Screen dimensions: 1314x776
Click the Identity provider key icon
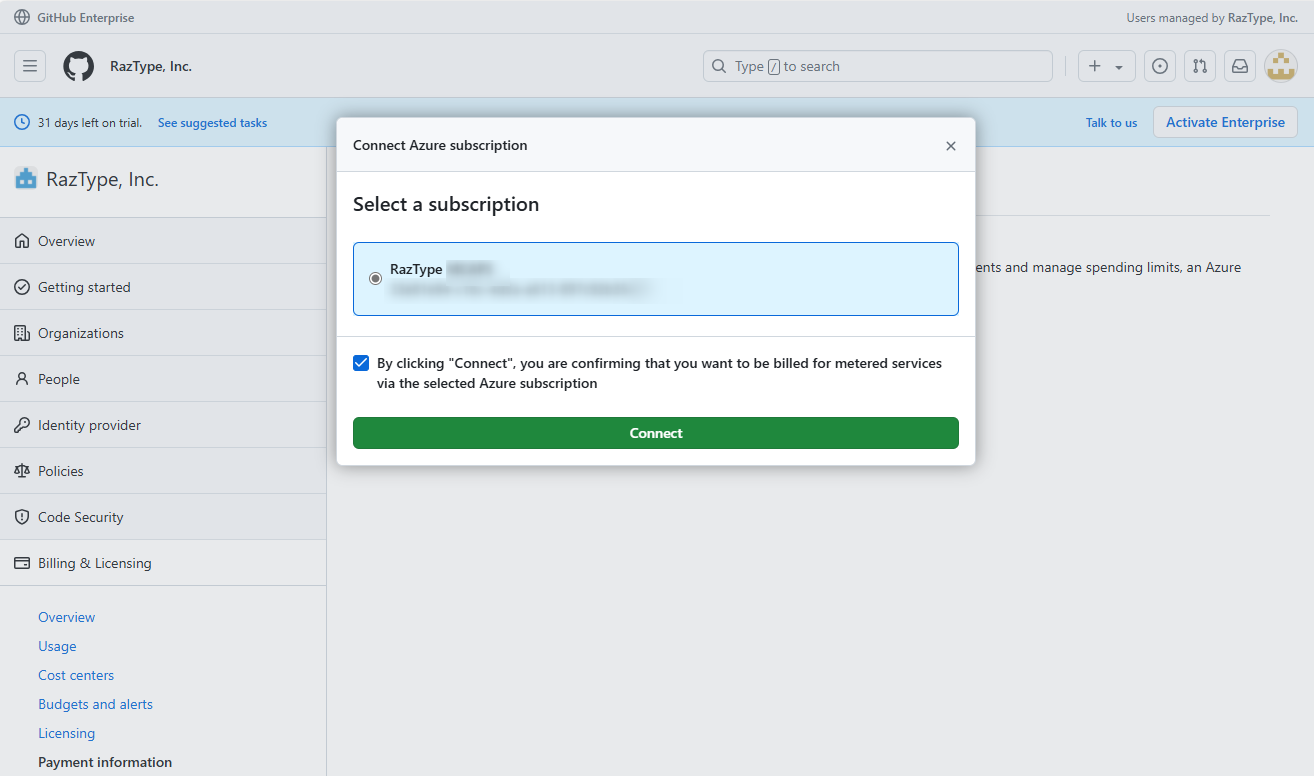21,425
